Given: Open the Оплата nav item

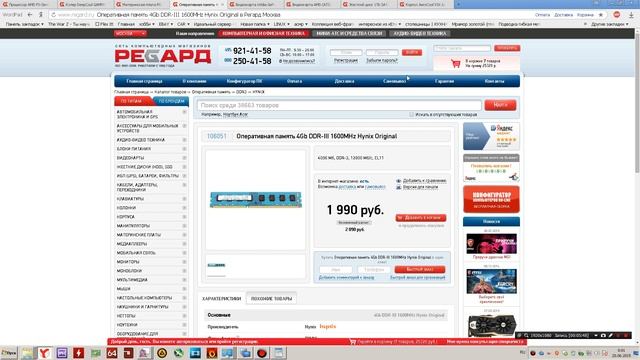Looking at the screenshot, I should tap(294, 81).
